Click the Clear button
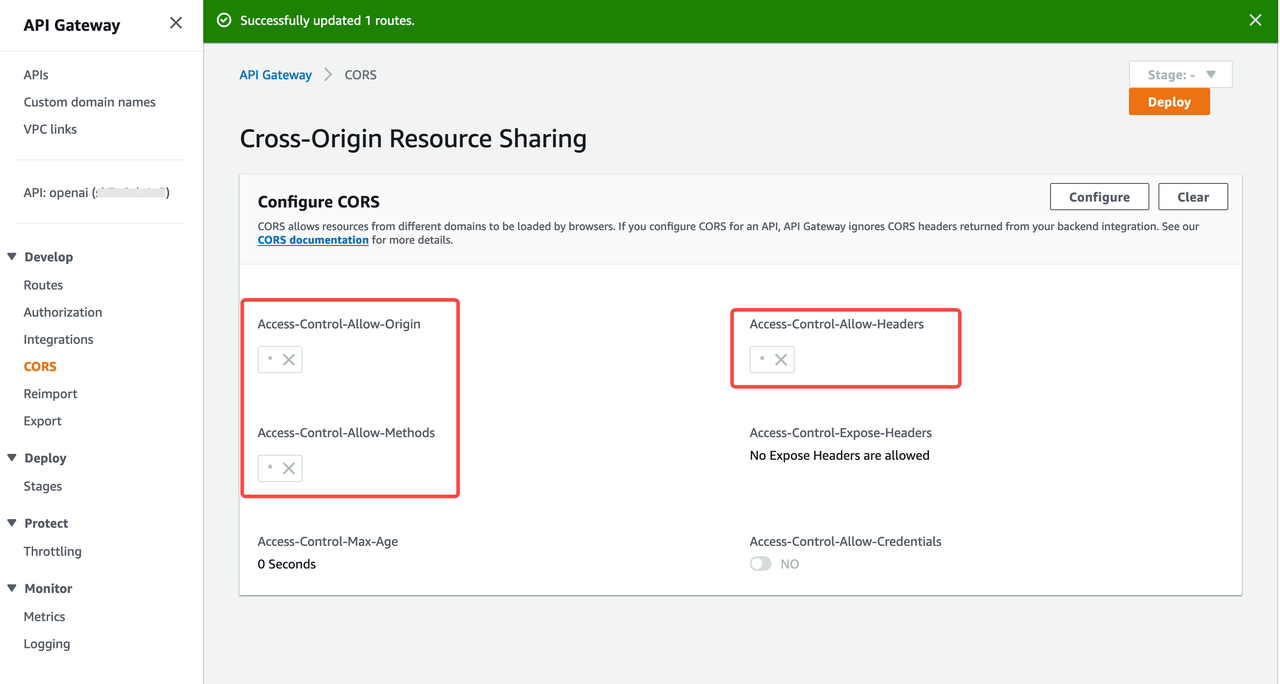Image resolution: width=1280 pixels, height=684 pixels. [x=1193, y=197]
